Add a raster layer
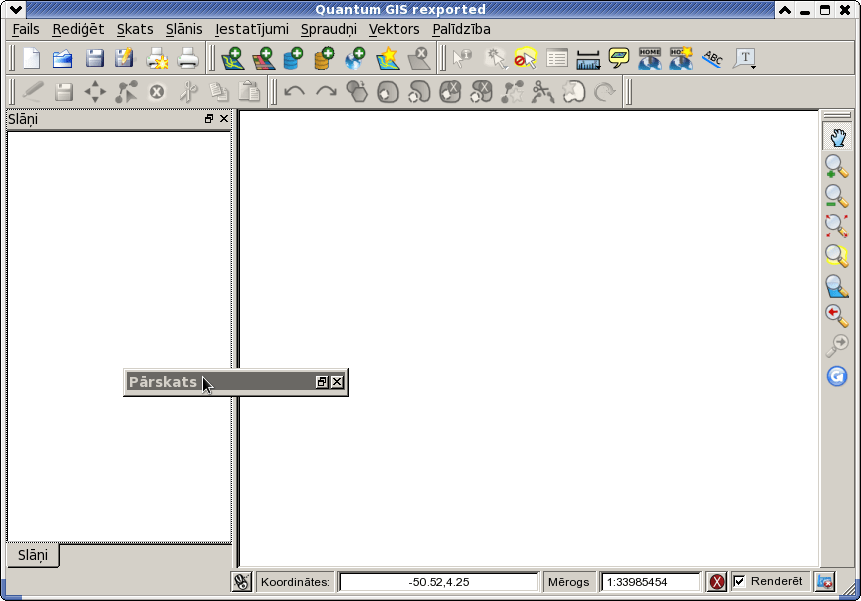The height and width of the screenshot is (601, 861). 264,59
